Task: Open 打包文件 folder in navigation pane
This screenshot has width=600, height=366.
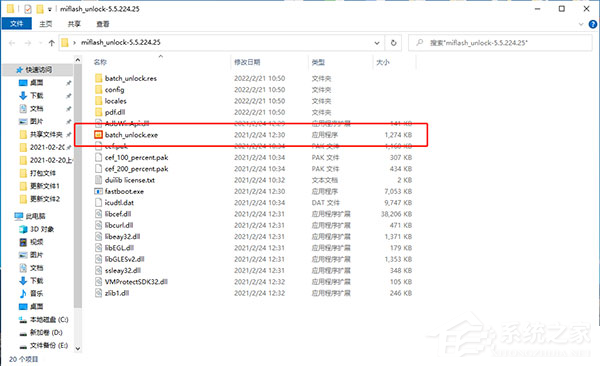Action: pyautogui.click(x=42, y=173)
